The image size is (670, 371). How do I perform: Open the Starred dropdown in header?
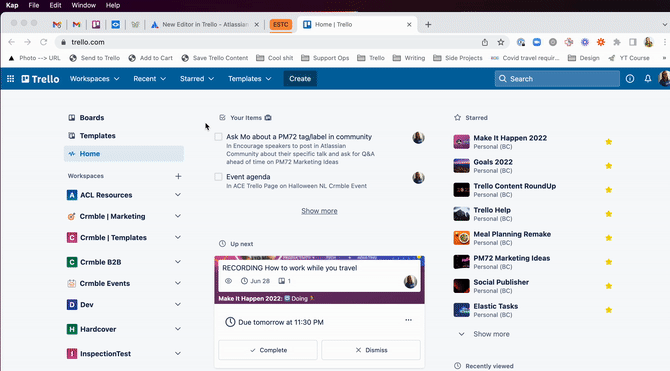tap(197, 79)
